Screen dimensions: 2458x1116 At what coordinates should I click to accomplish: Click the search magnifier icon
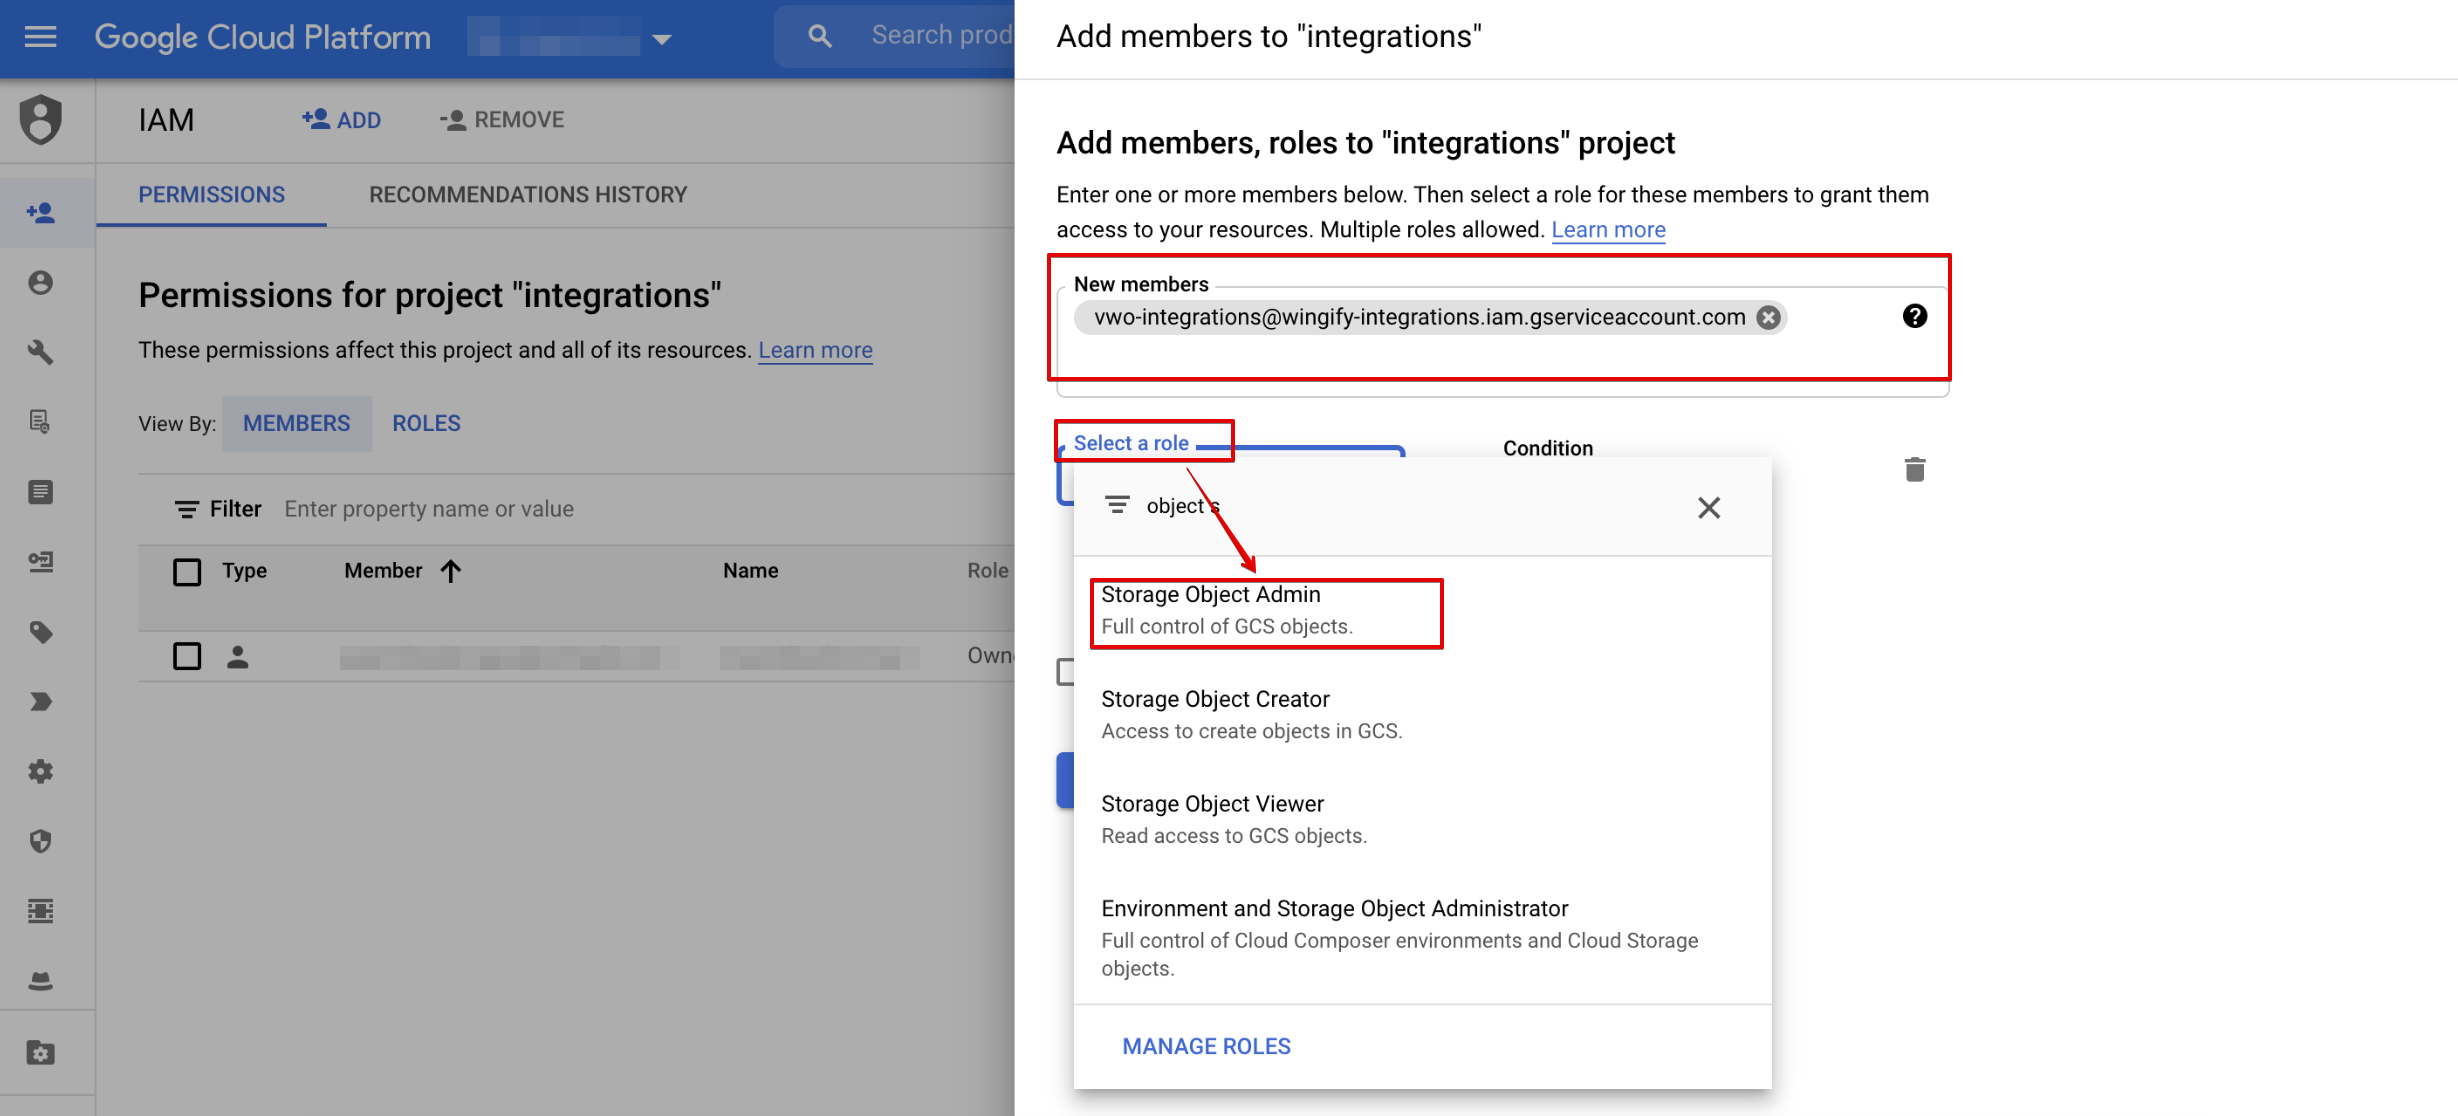point(820,36)
